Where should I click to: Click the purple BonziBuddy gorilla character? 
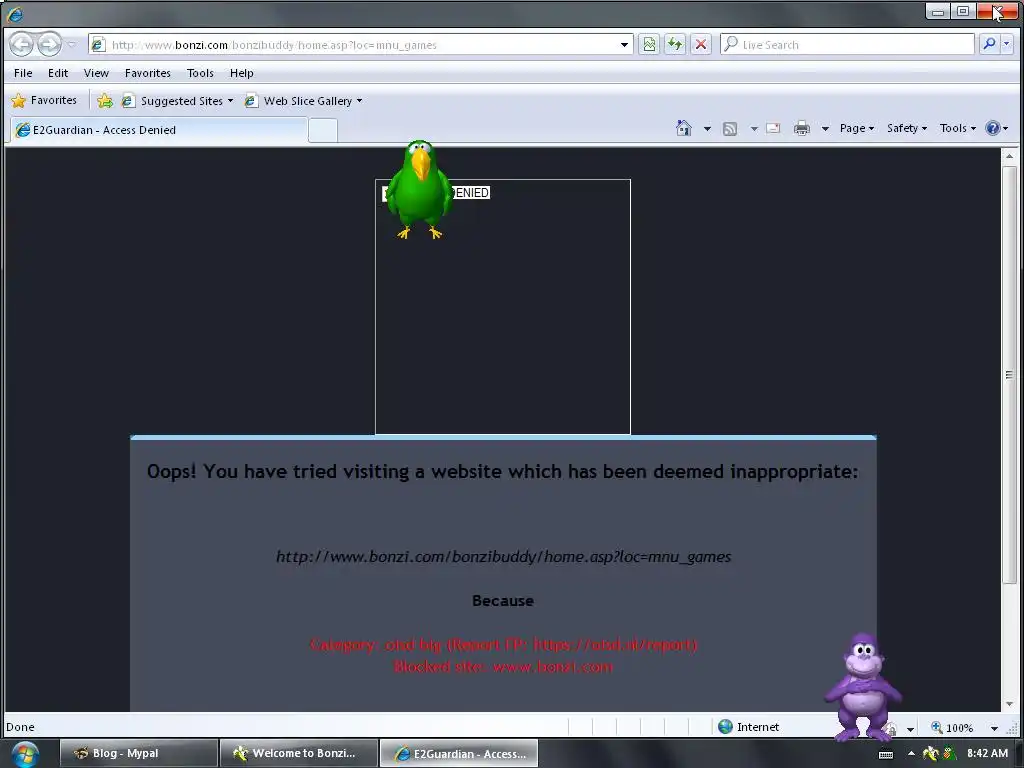[863, 687]
